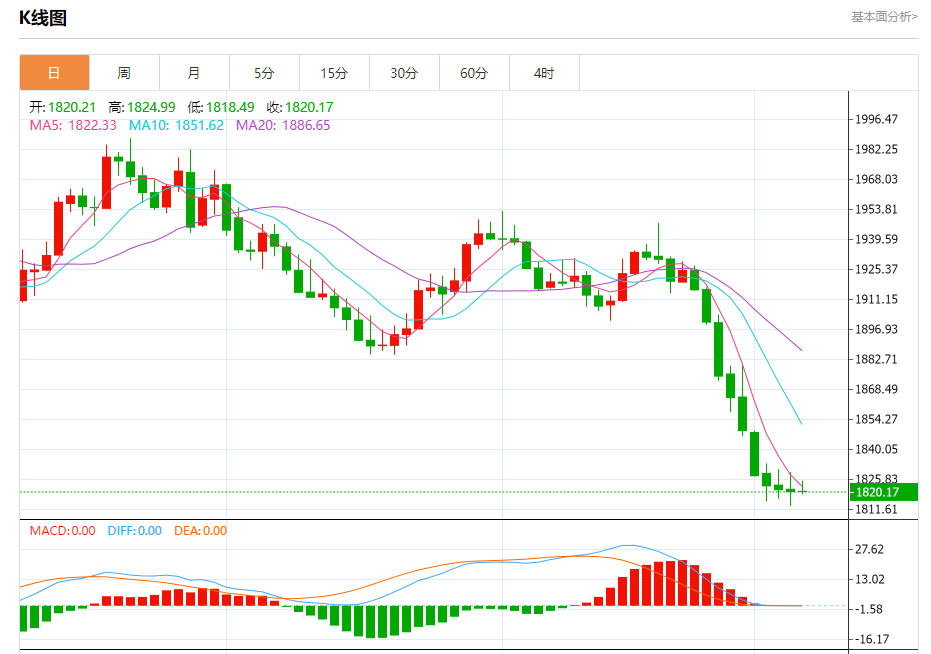
Task: Click the 1968.03 price axis label
Action: 876,179
